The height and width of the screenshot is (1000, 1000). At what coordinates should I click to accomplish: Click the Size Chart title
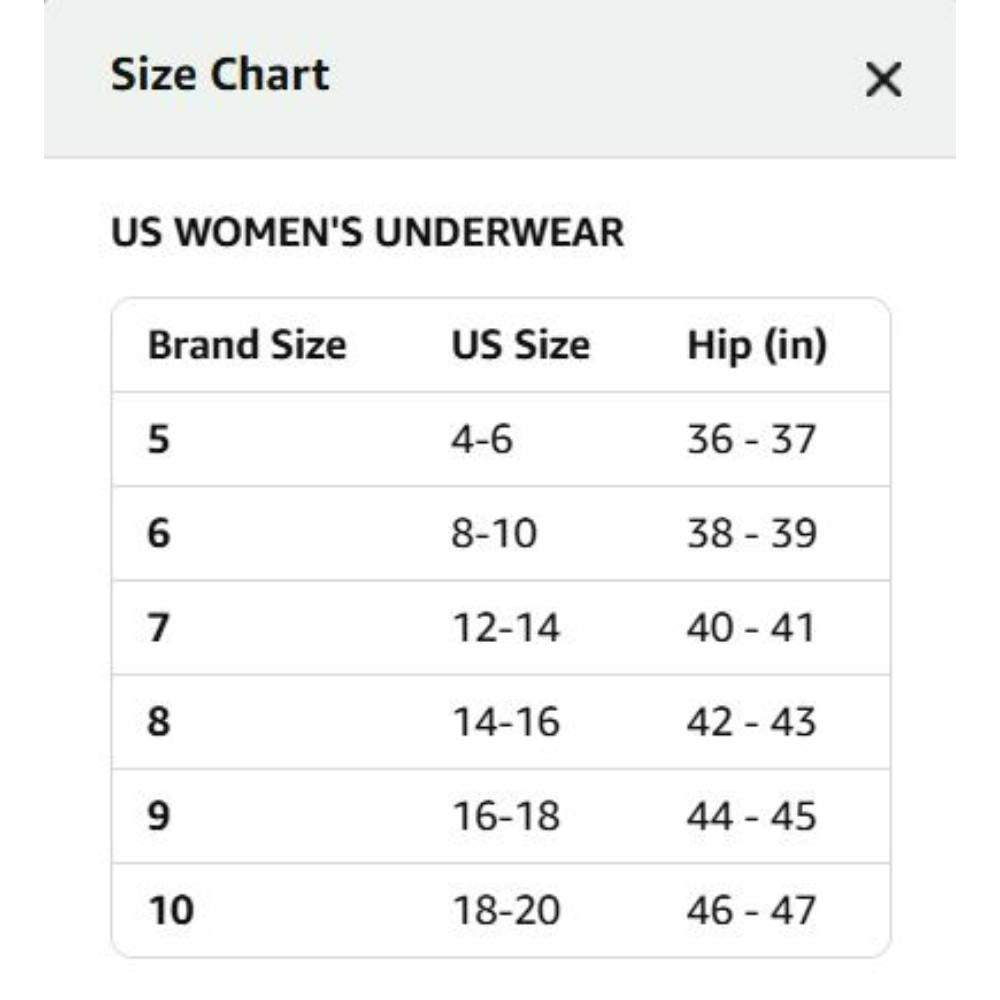(x=220, y=75)
